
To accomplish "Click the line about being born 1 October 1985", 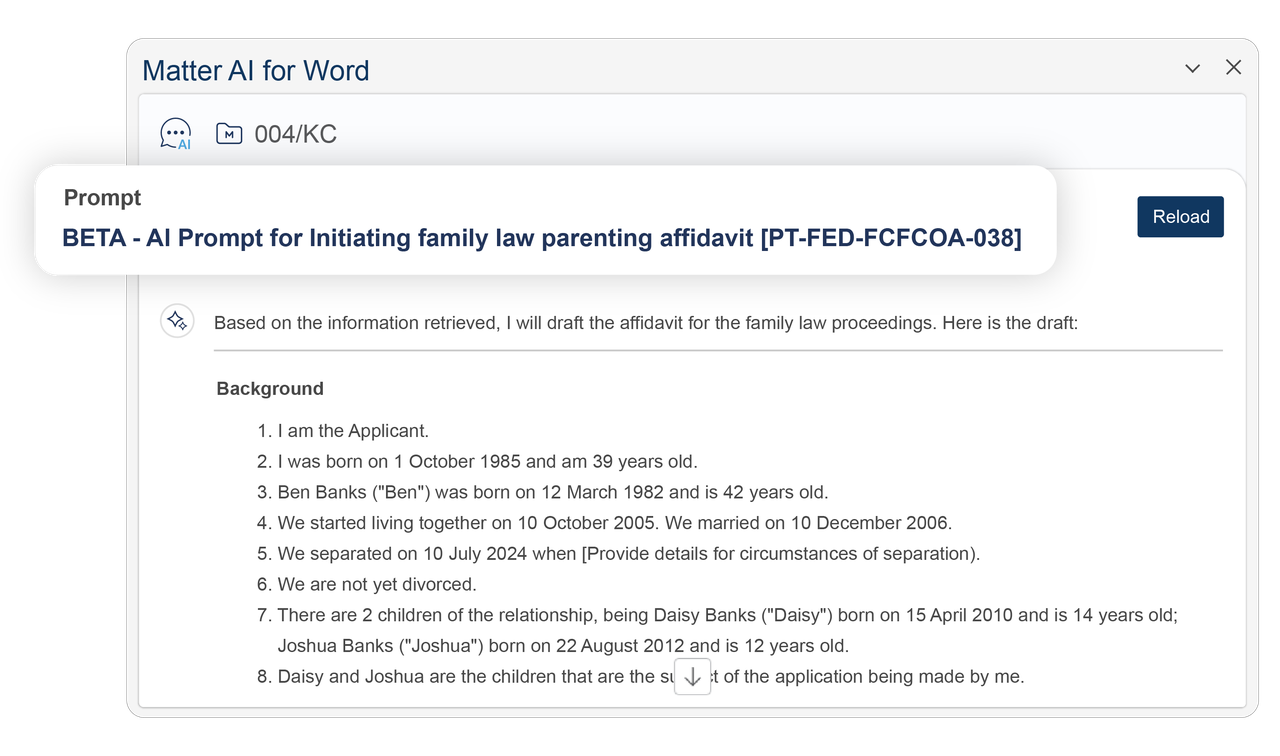I will [487, 462].
